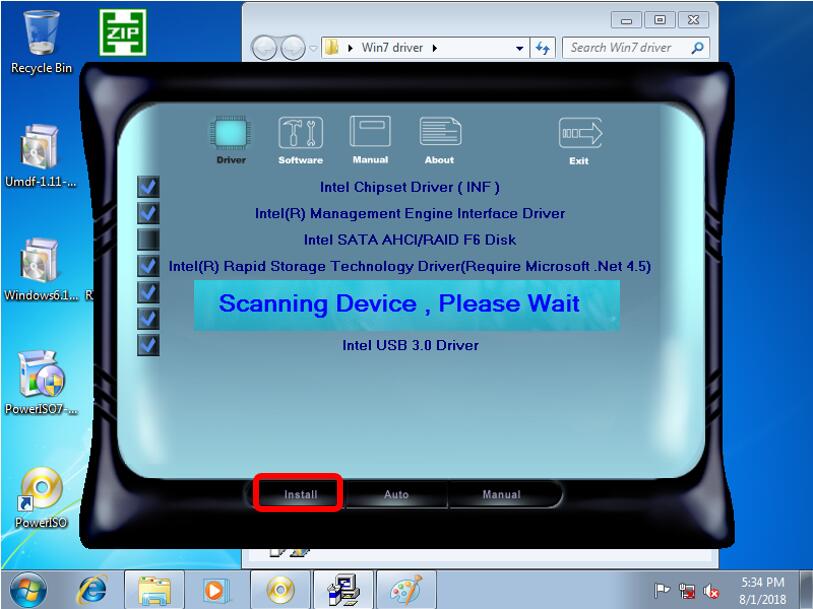Click the bottom Manual button
813x609 pixels.
click(501, 494)
